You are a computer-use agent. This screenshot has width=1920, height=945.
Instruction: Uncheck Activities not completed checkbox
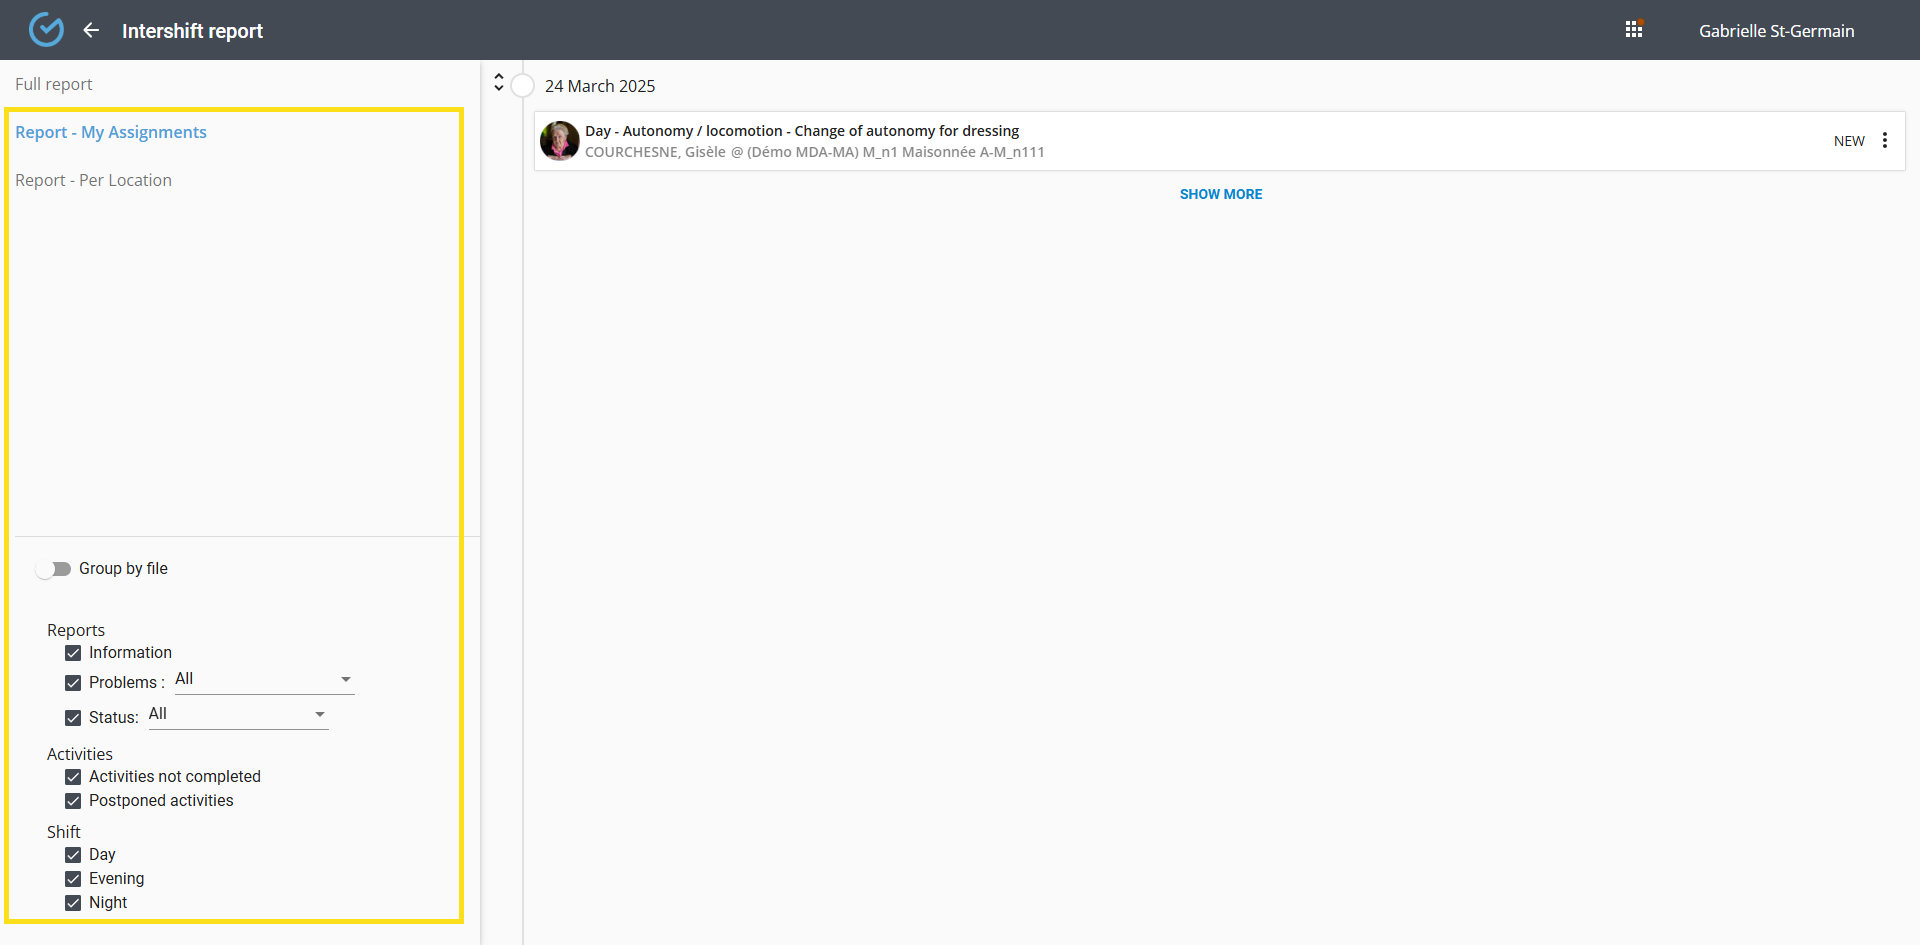tap(73, 777)
